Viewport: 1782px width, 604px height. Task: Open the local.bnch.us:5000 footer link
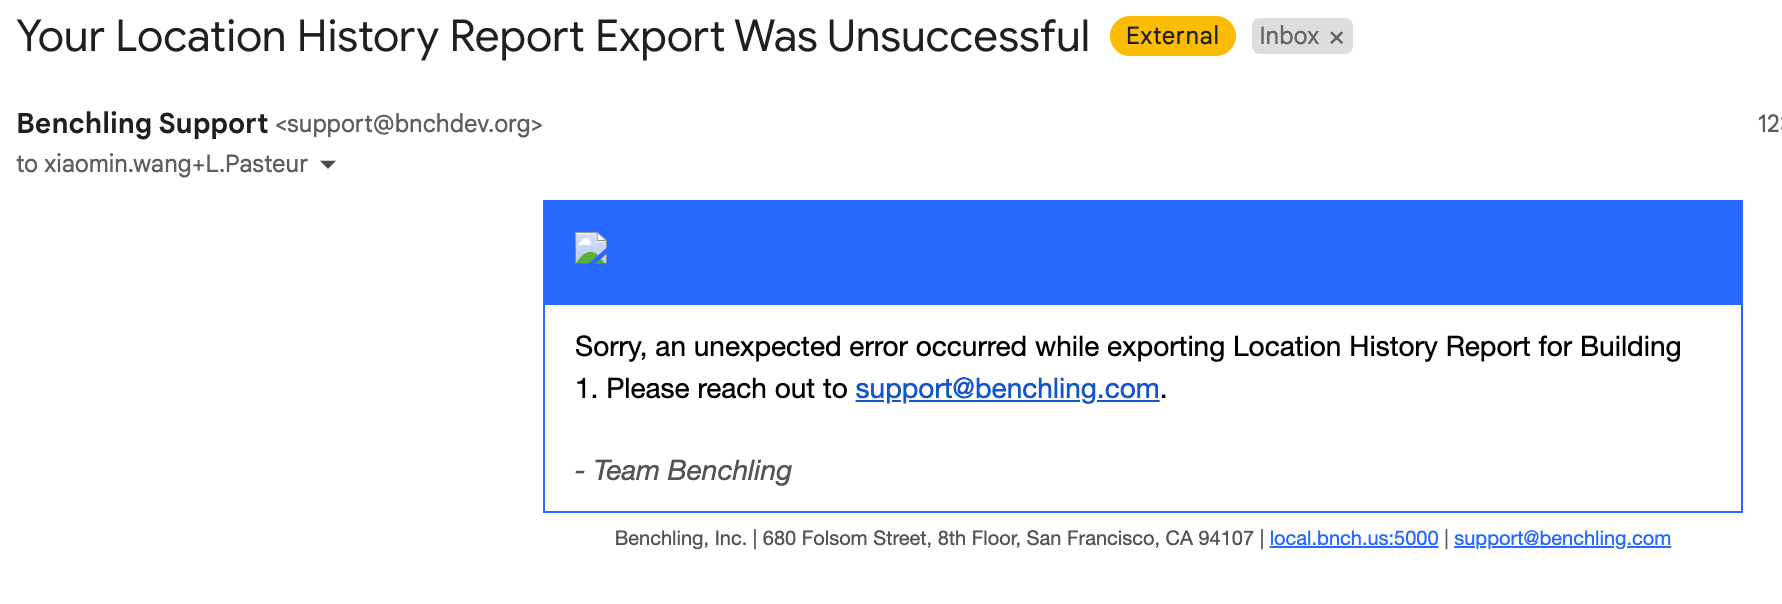(x=1354, y=538)
